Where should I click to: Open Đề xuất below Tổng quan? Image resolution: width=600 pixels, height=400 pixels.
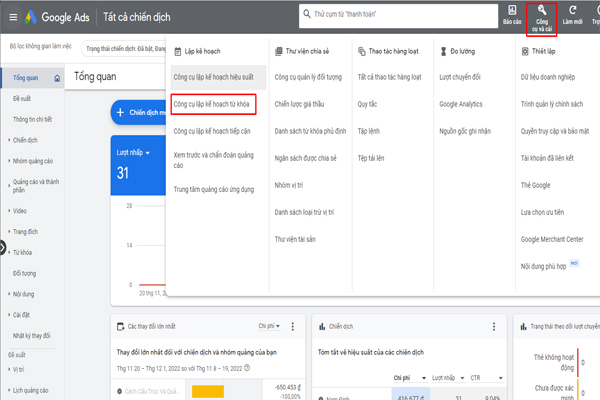tap(22, 98)
